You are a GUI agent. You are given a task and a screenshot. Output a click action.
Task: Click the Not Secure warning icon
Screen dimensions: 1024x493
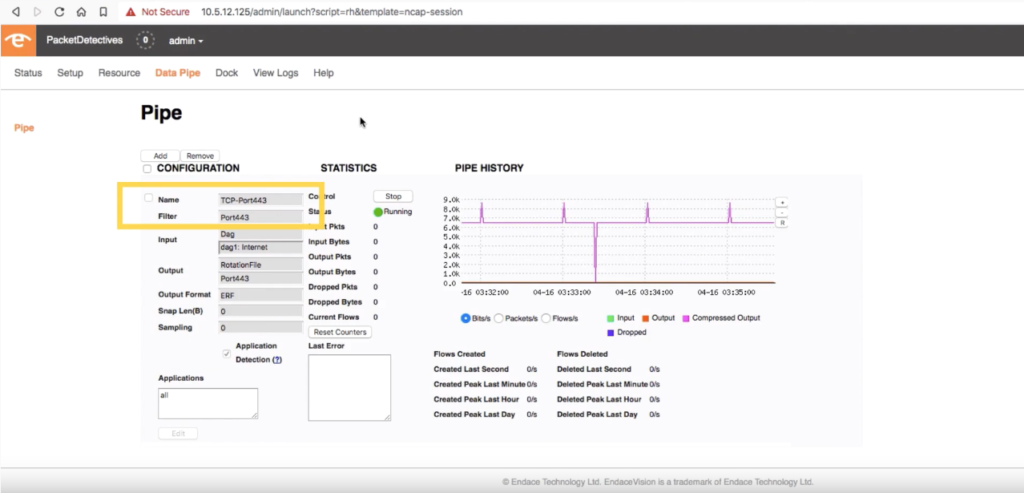click(131, 12)
